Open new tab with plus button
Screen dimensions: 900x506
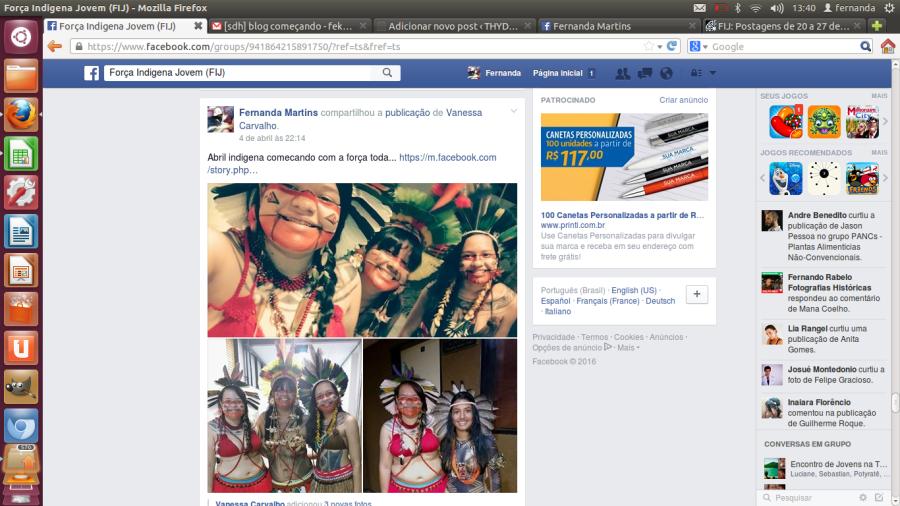(x=876, y=26)
